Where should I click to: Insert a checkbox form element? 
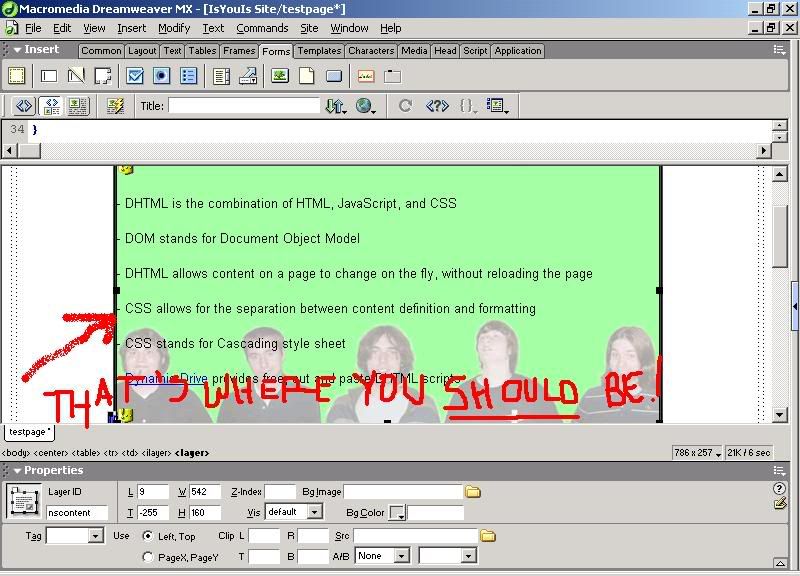pos(135,76)
